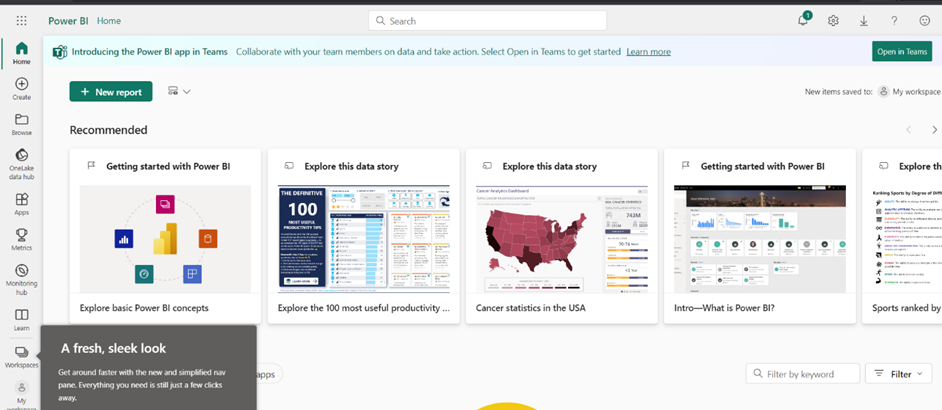Click the download icon in header

coord(864,21)
